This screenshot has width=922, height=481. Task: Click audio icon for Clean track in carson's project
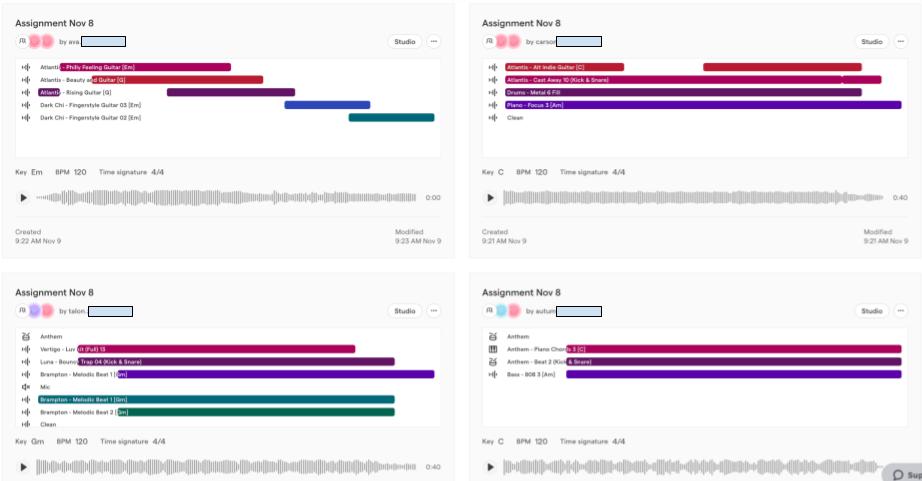coord(493,118)
